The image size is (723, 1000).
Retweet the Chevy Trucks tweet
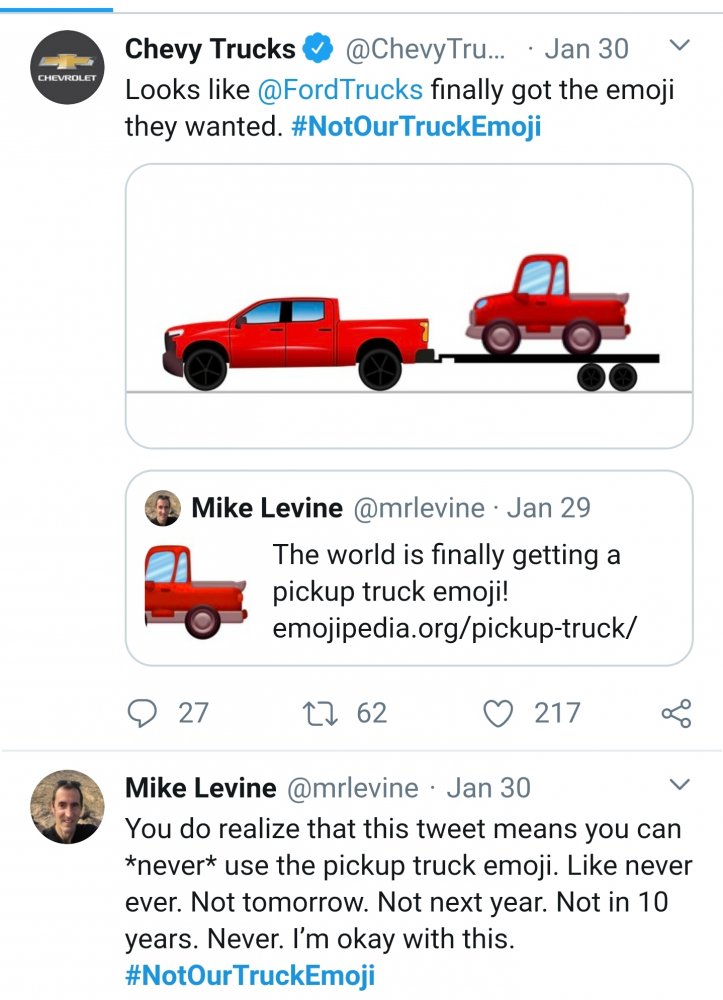click(x=319, y=712)
